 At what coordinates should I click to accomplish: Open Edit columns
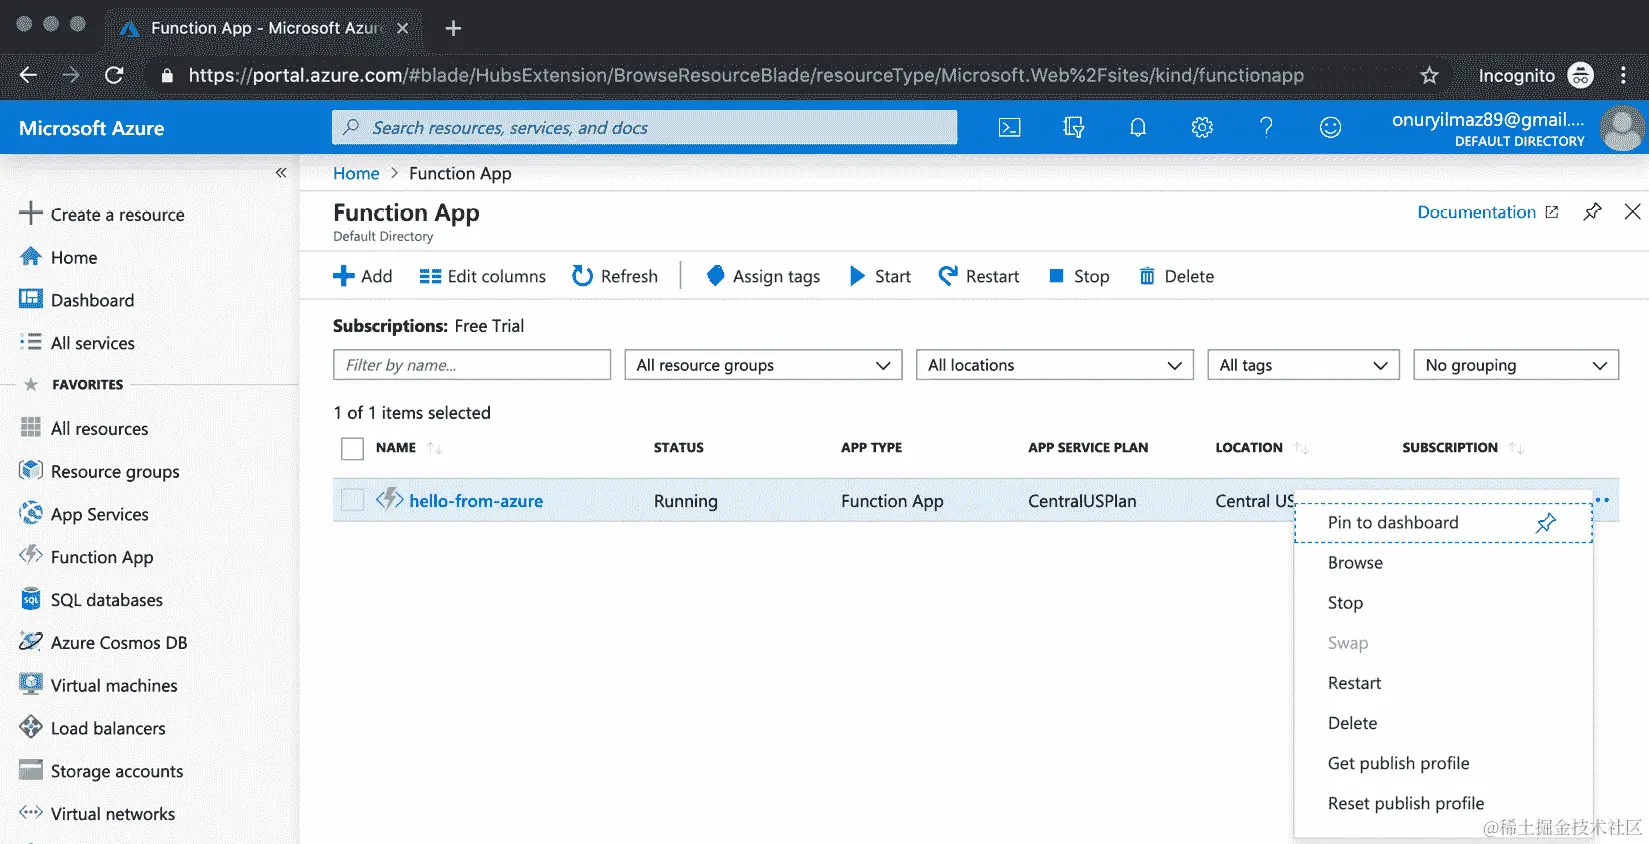pyautogui.click(x=482, y=276)
